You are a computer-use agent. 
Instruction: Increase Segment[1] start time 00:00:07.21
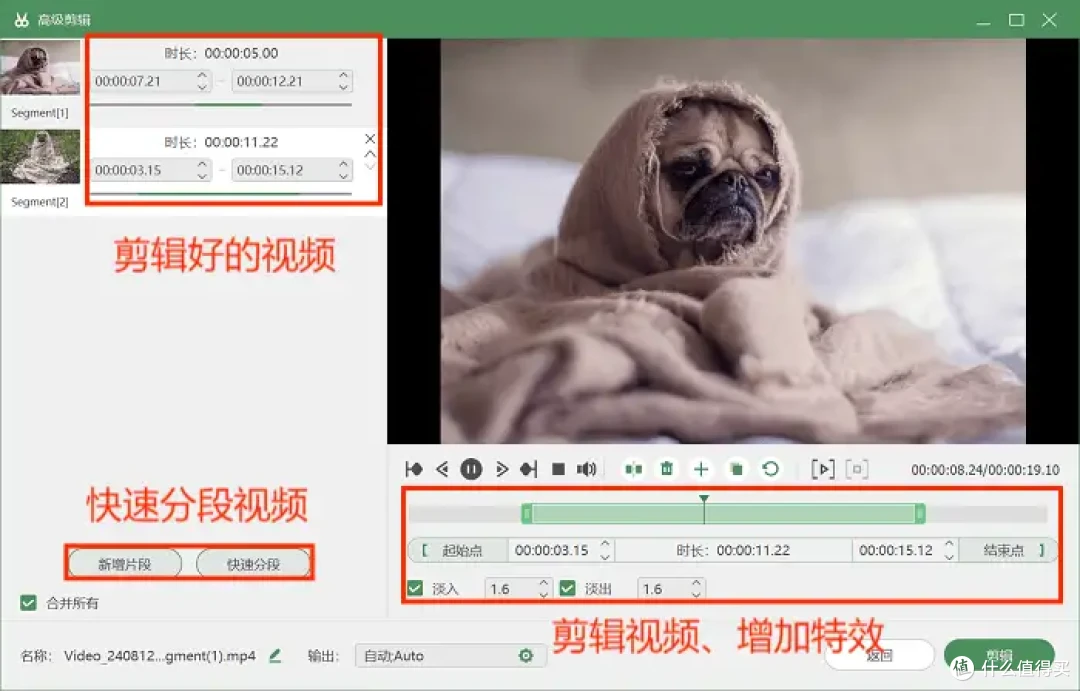tap(202, 75)
